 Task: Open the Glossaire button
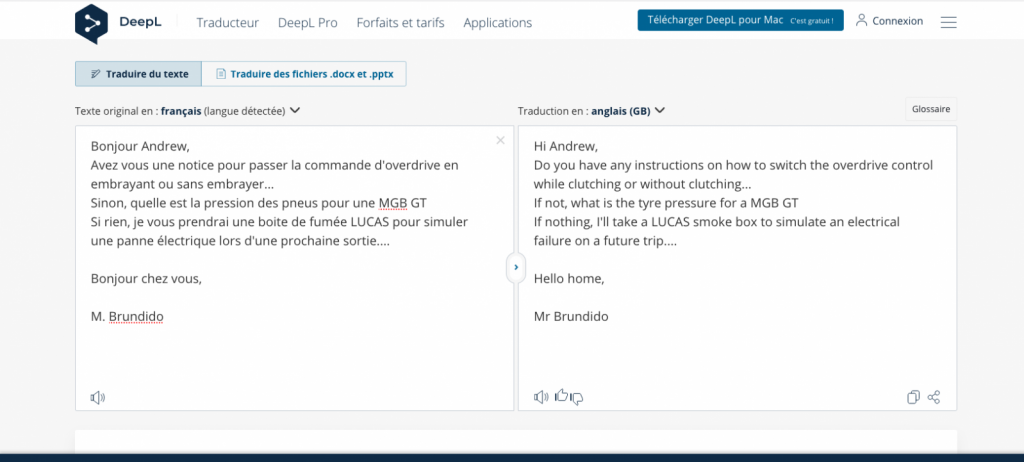click(931, 109)
